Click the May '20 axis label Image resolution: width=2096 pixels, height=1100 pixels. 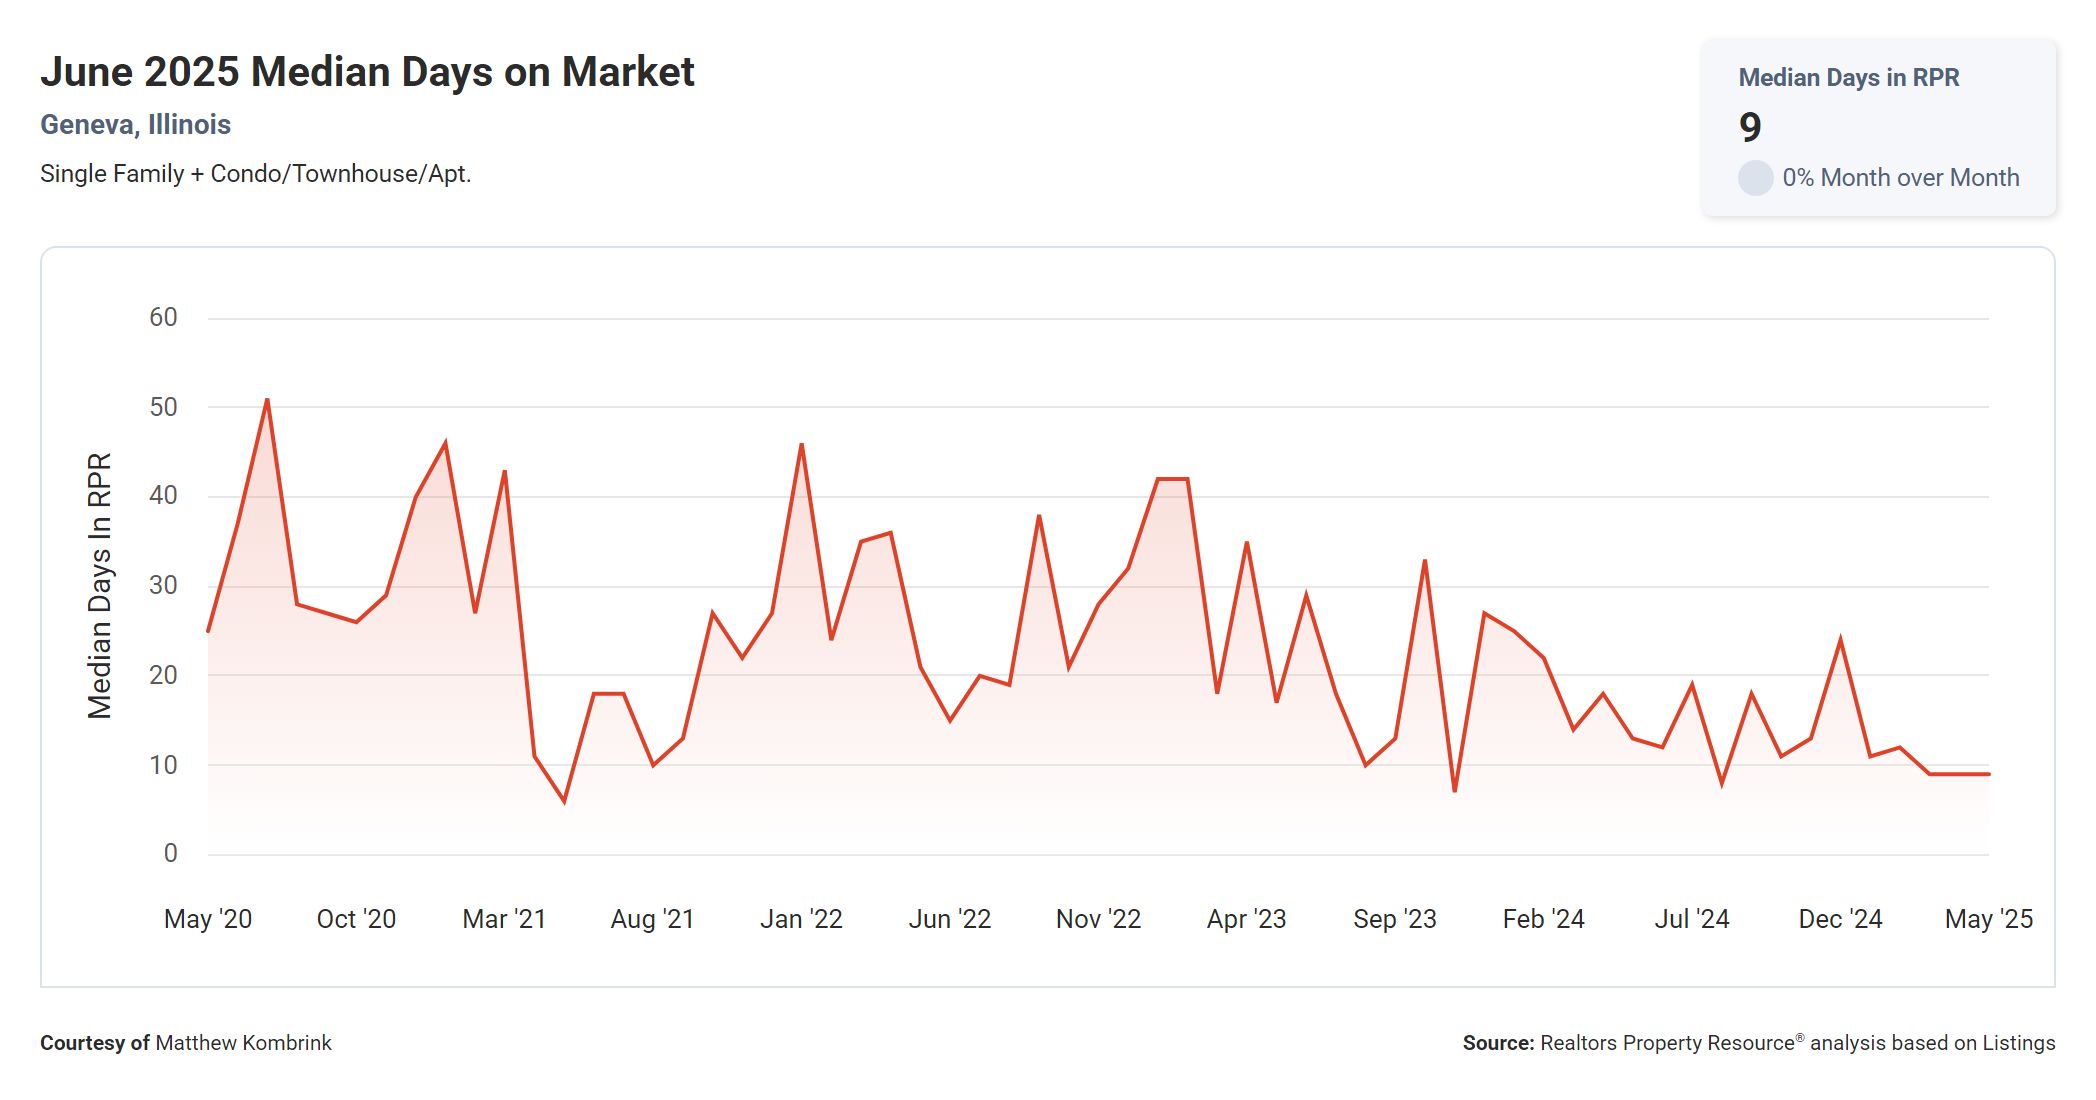(x=208, y=919)
